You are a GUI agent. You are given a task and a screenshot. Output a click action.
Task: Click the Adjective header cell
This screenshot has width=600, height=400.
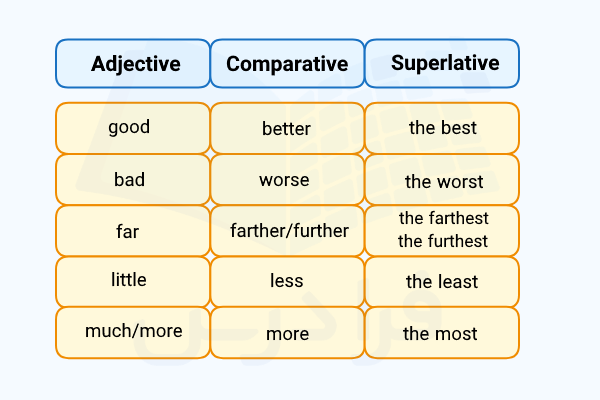click(x=133, y=64)
